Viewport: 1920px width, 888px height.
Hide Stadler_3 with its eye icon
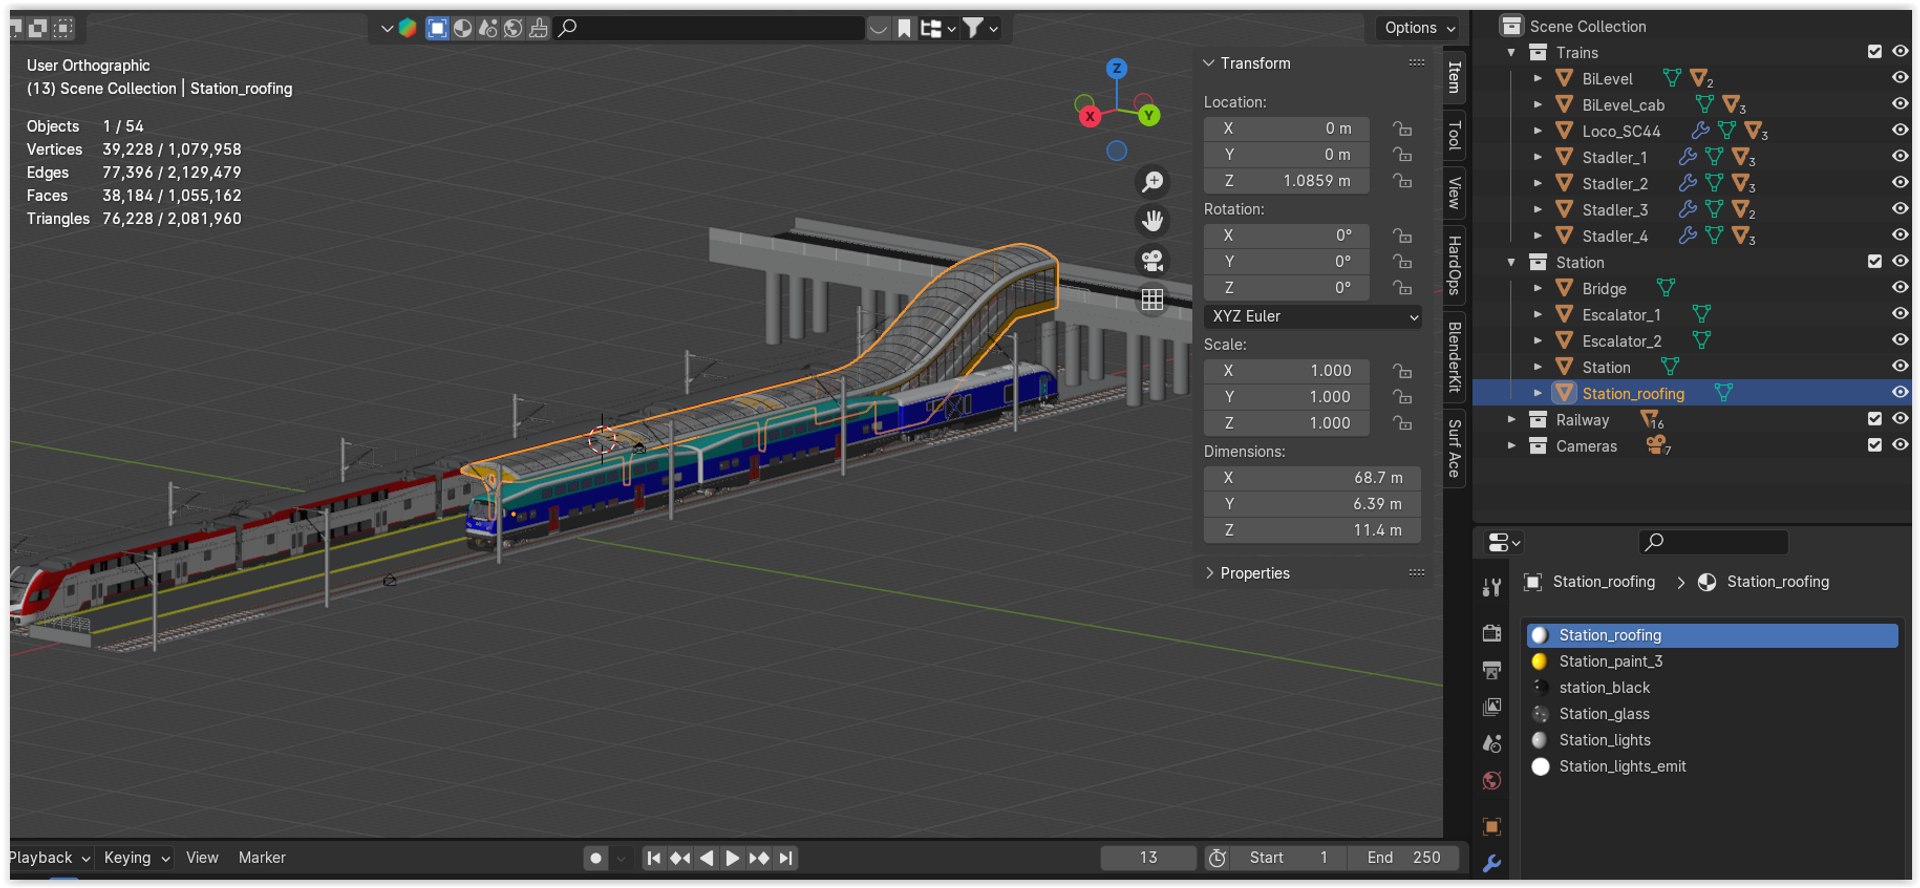point(1900,209)
